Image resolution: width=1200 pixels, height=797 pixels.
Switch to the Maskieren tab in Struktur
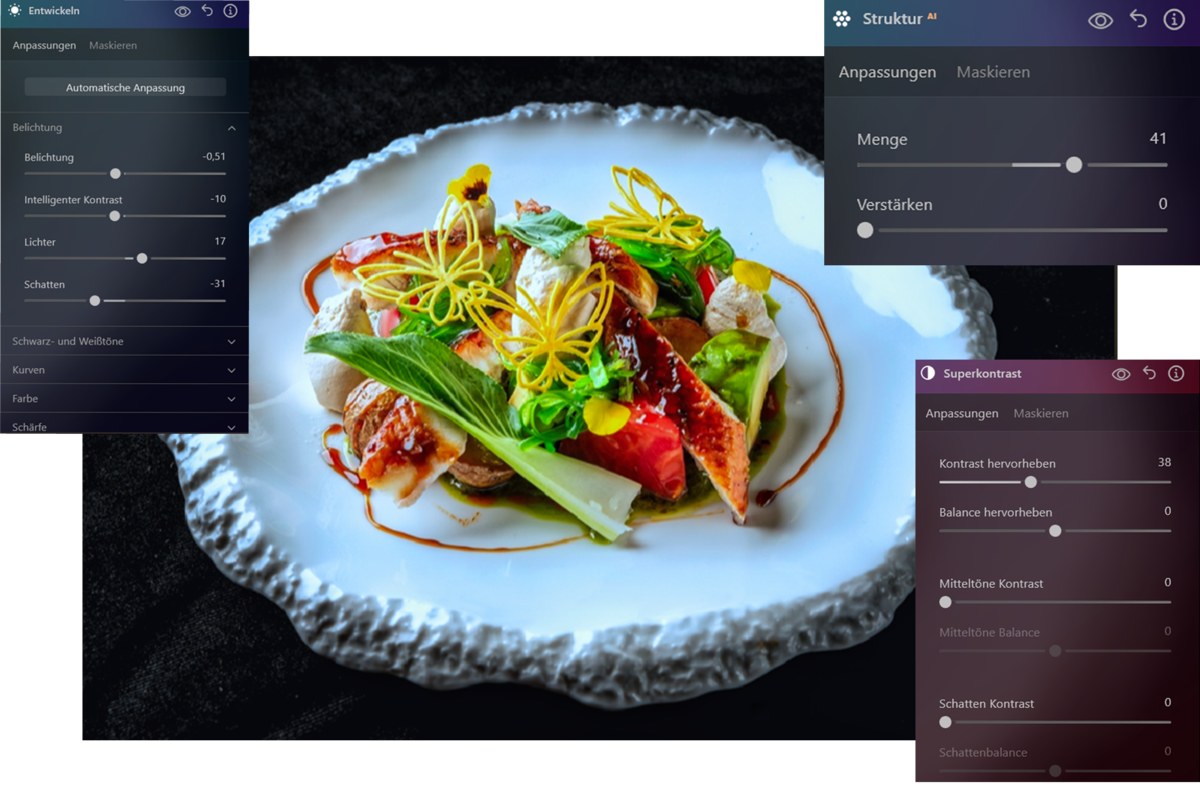(993, 71)
